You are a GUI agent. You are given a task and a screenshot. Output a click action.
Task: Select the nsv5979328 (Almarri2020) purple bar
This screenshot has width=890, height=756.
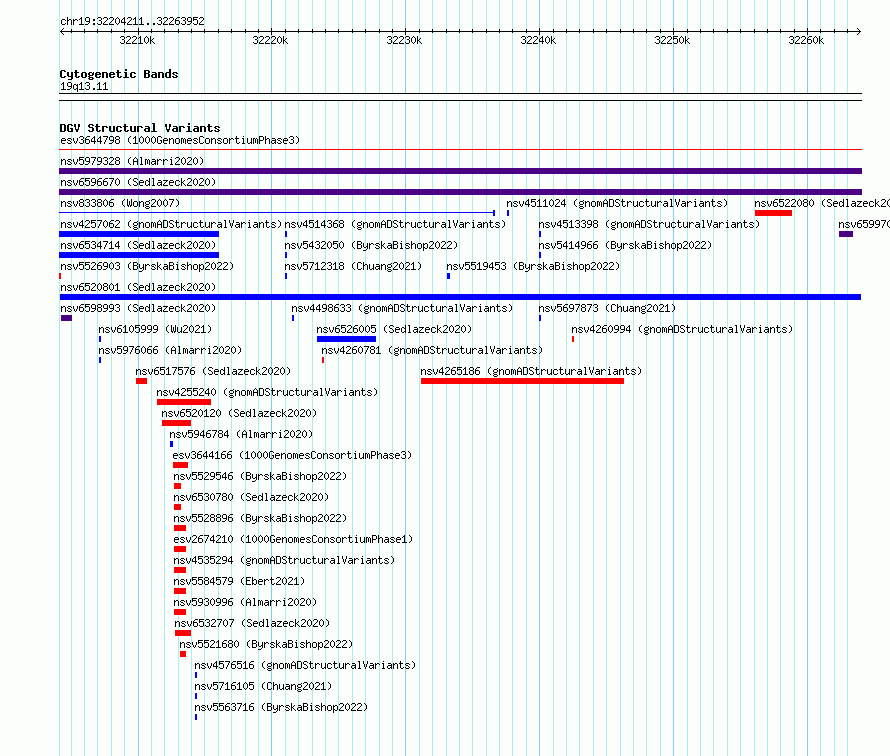460,171
